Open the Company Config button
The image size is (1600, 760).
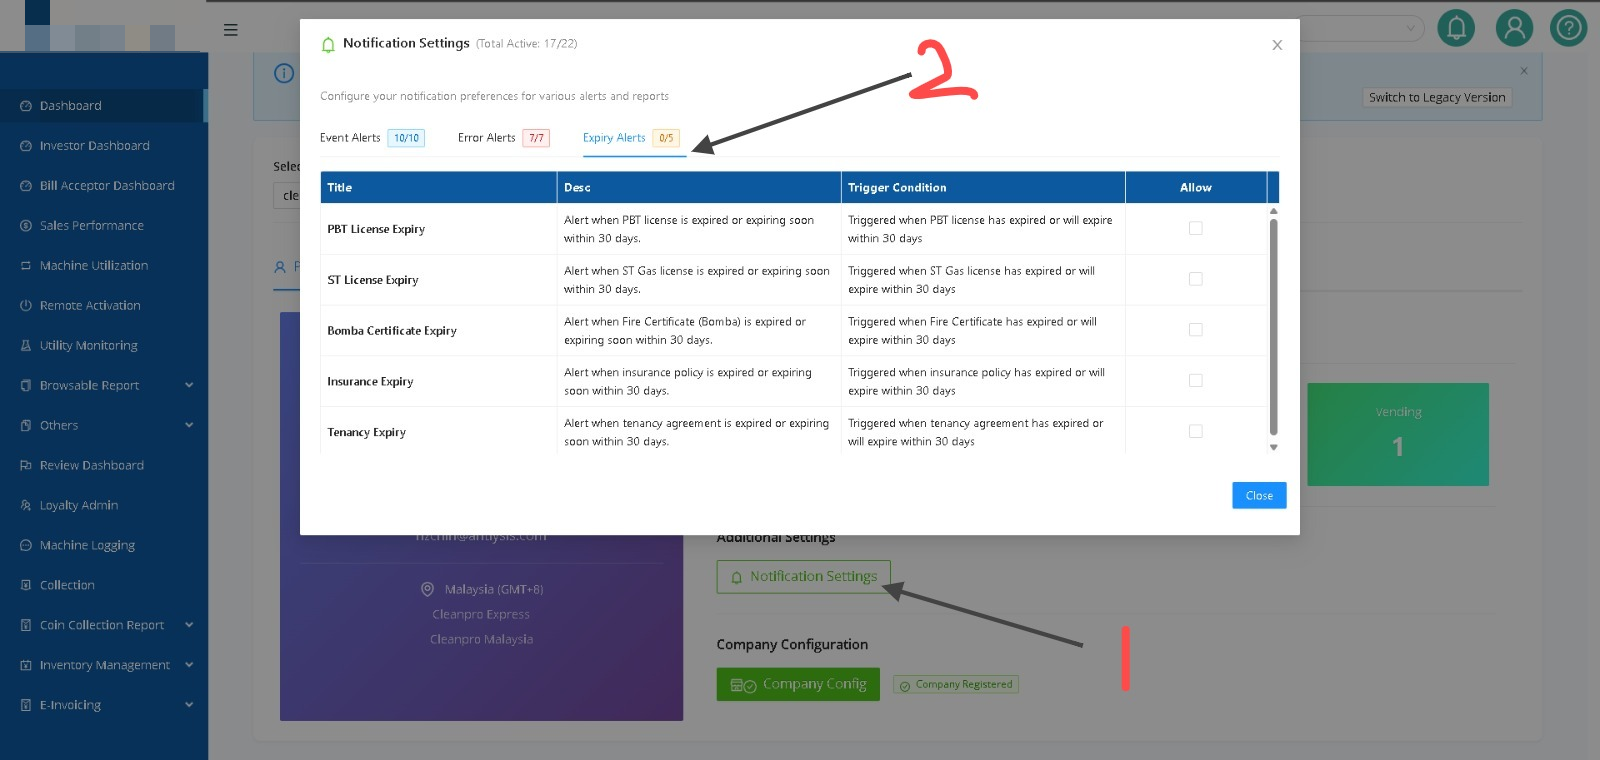pos(798,684)
